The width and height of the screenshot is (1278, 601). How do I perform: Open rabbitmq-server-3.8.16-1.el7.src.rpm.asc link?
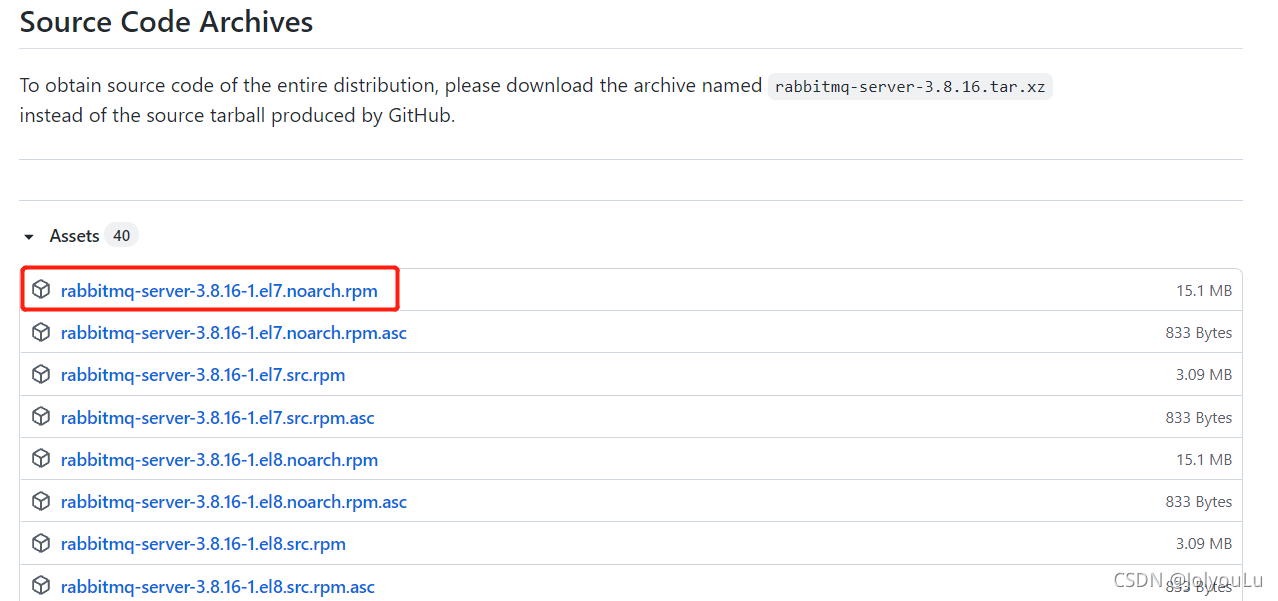[218, 418]
